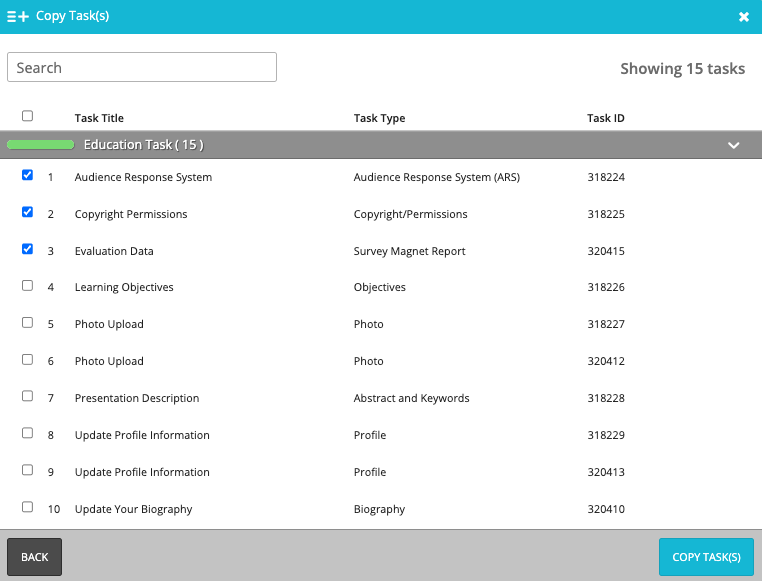Click the Biography task type
Viewport: 762px width, 581px height.
pos(380,509)
